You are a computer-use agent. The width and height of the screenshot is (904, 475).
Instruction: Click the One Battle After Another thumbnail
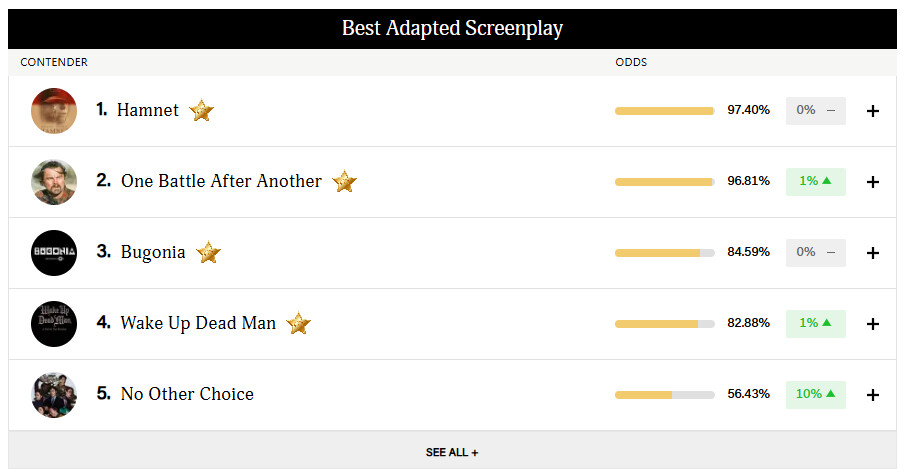point(54,182)
